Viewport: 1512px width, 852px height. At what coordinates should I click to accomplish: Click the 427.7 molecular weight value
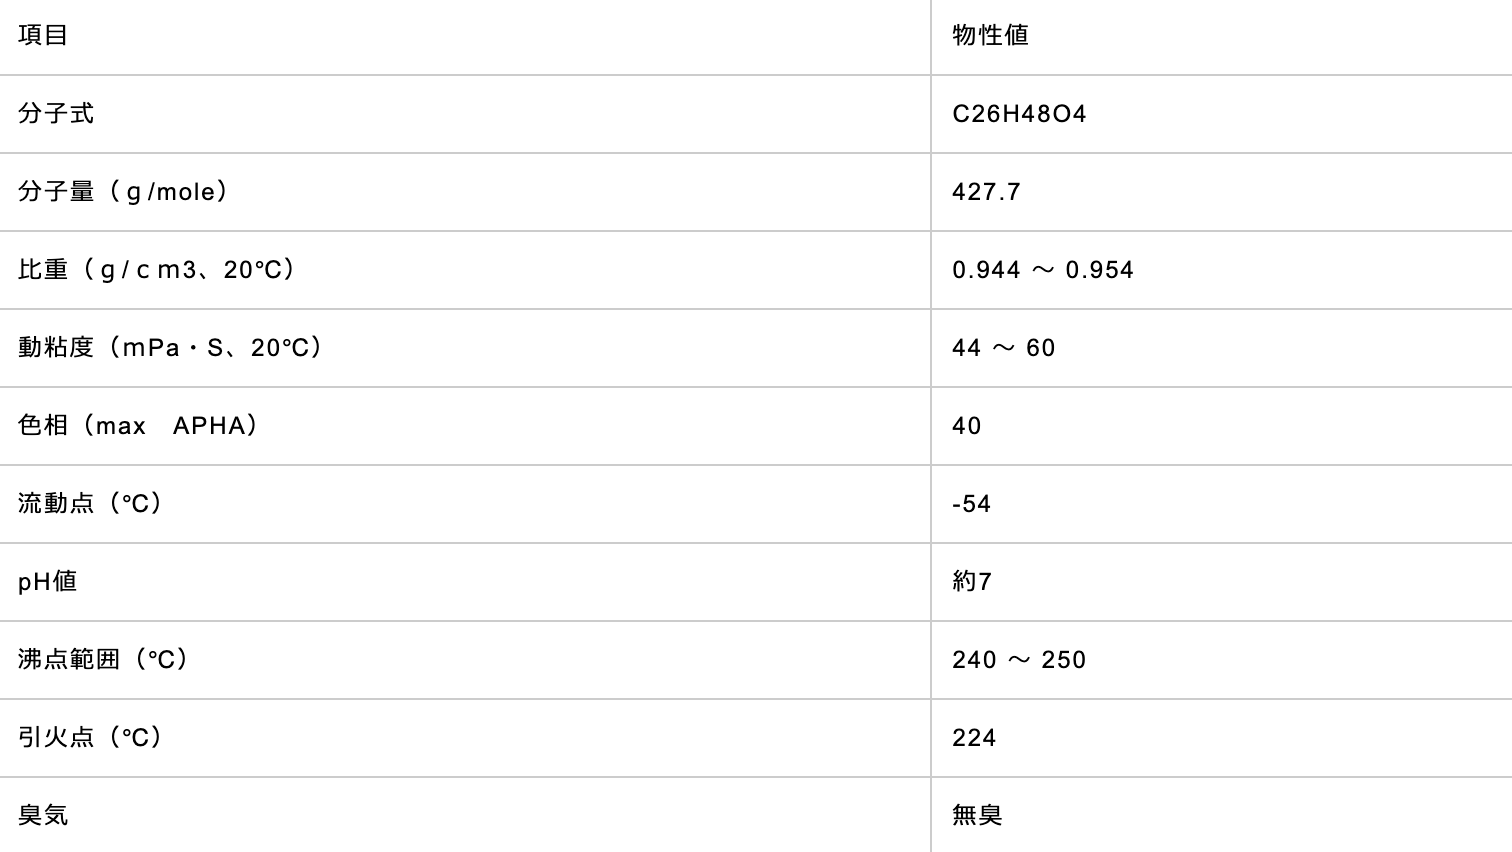click(986, 192)
